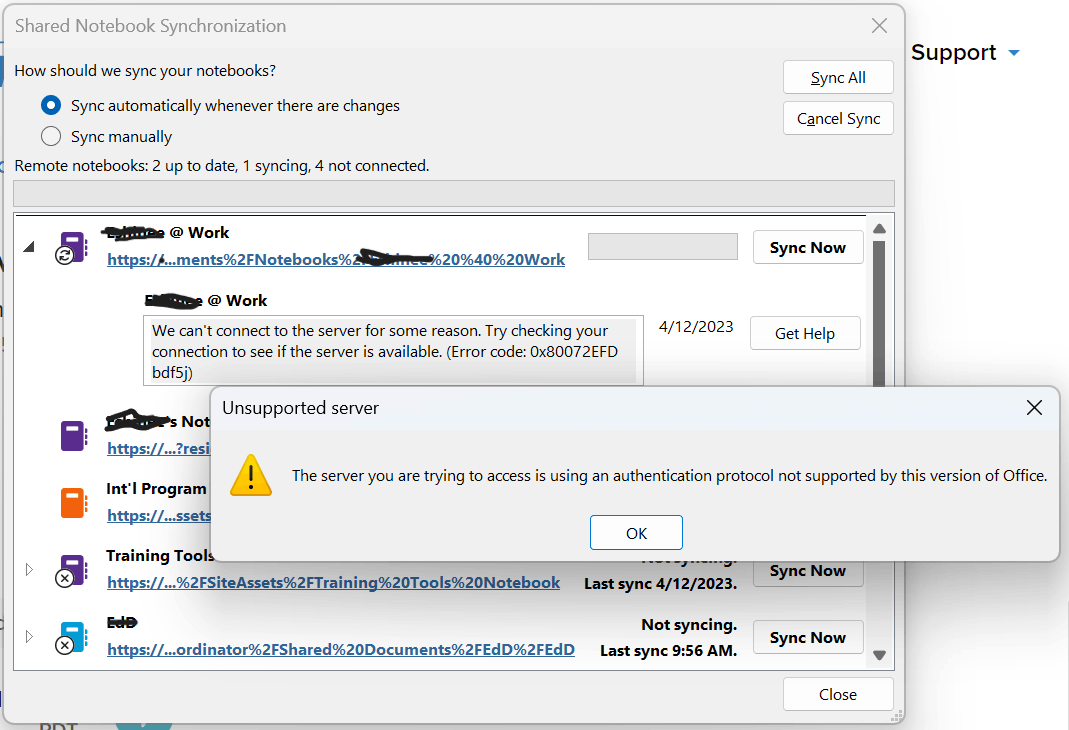Click Get Help for the connection error

[804, 333]
